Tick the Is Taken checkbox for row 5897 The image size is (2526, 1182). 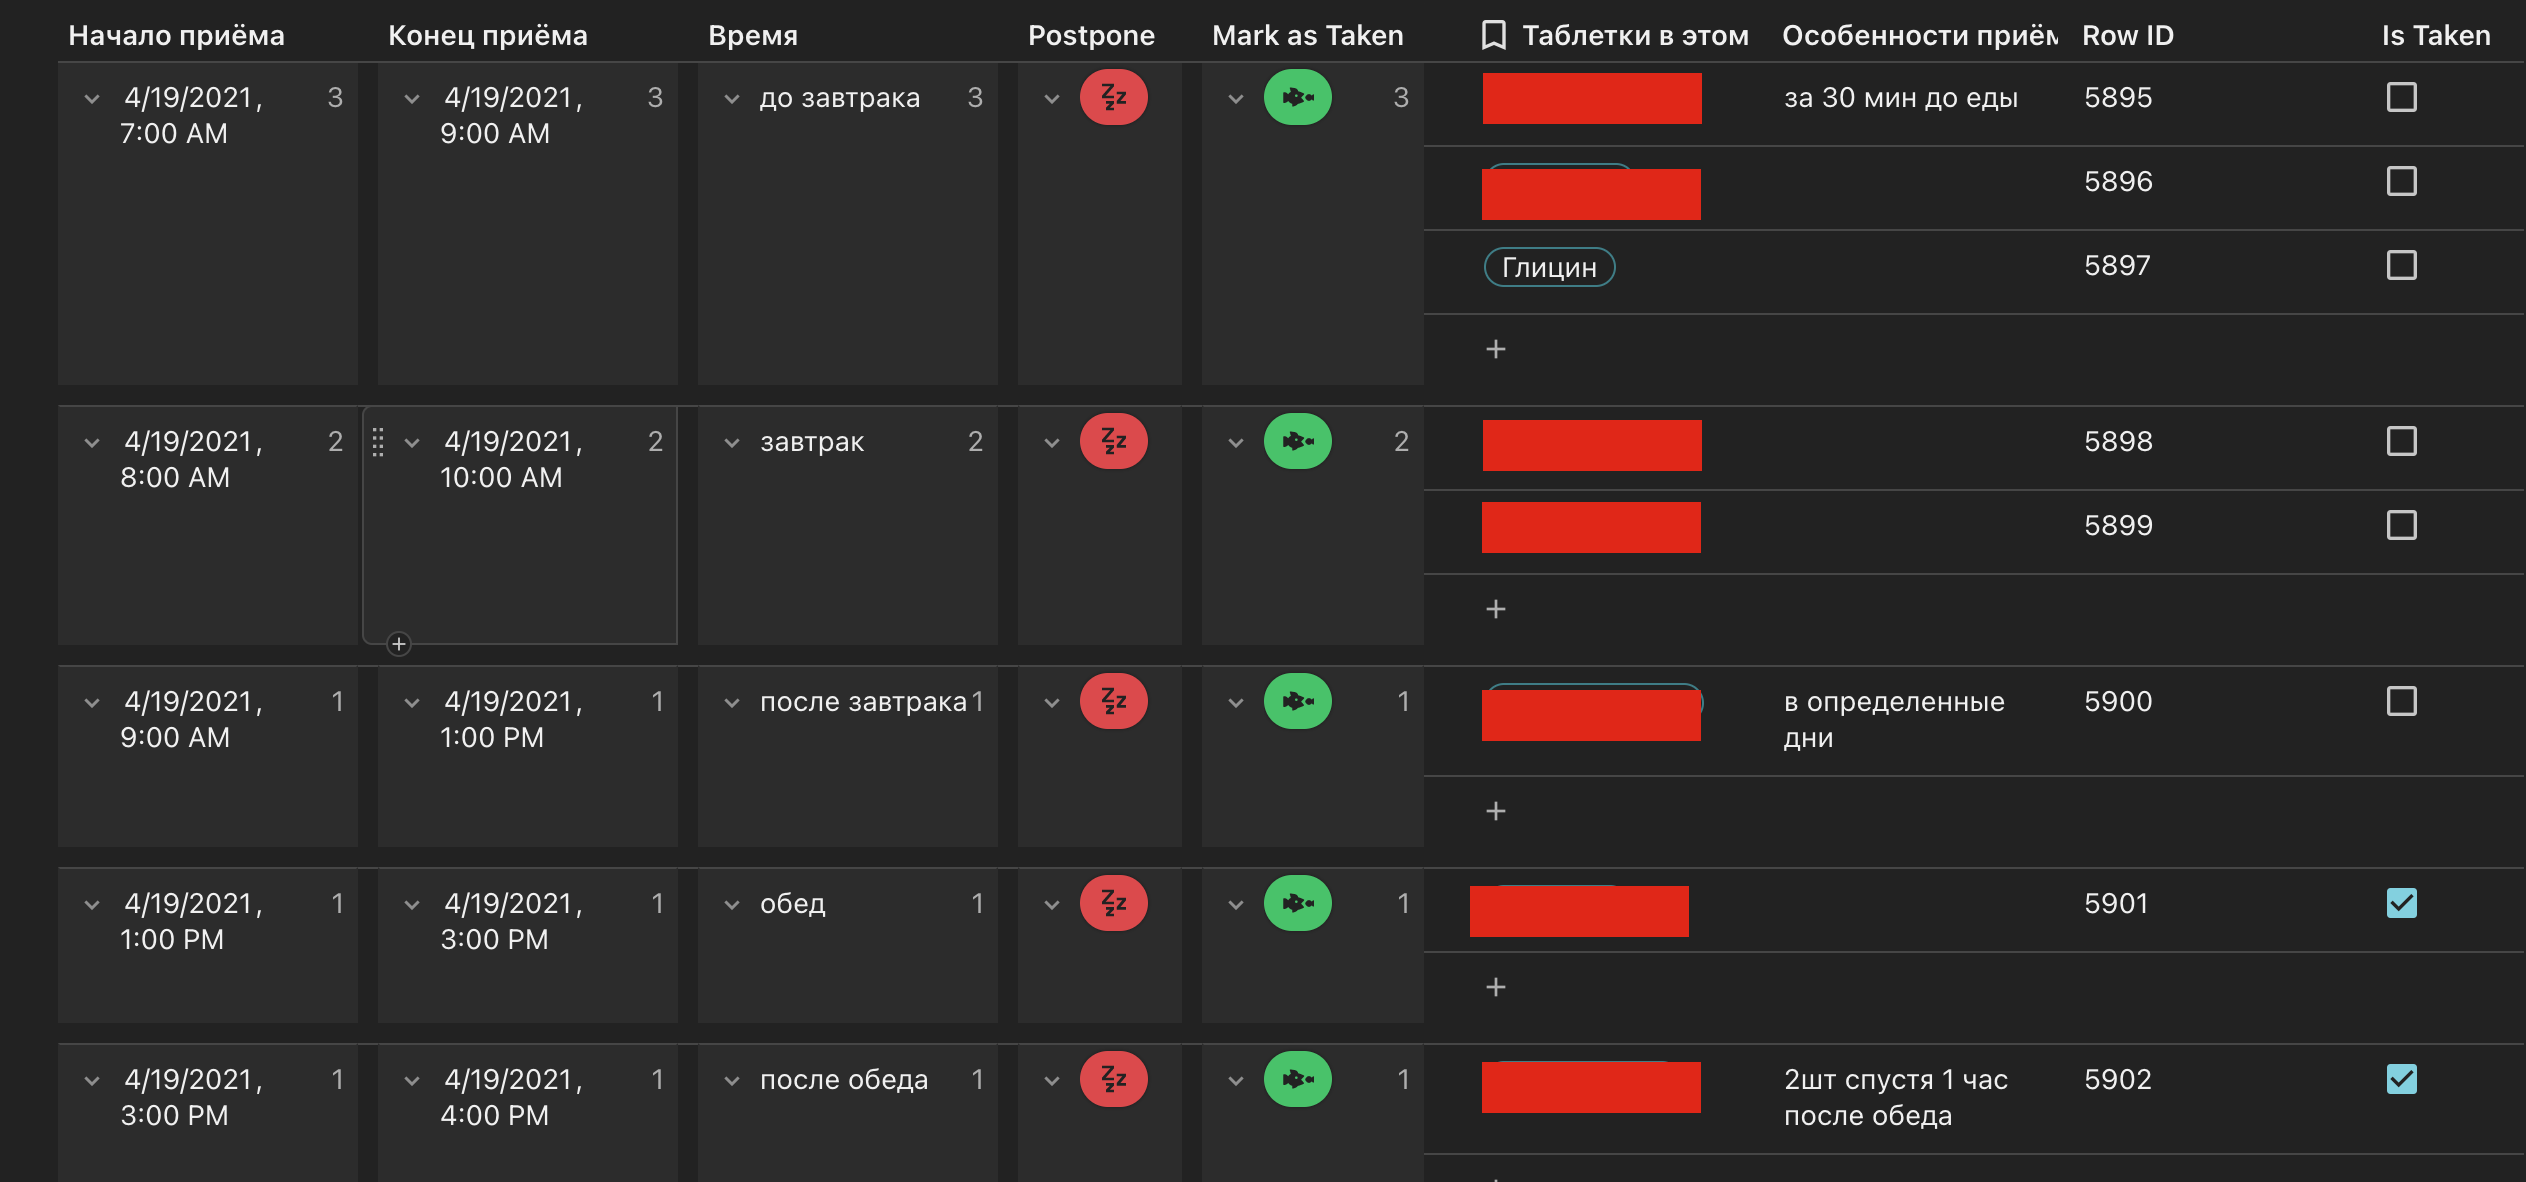(2401, 265)
